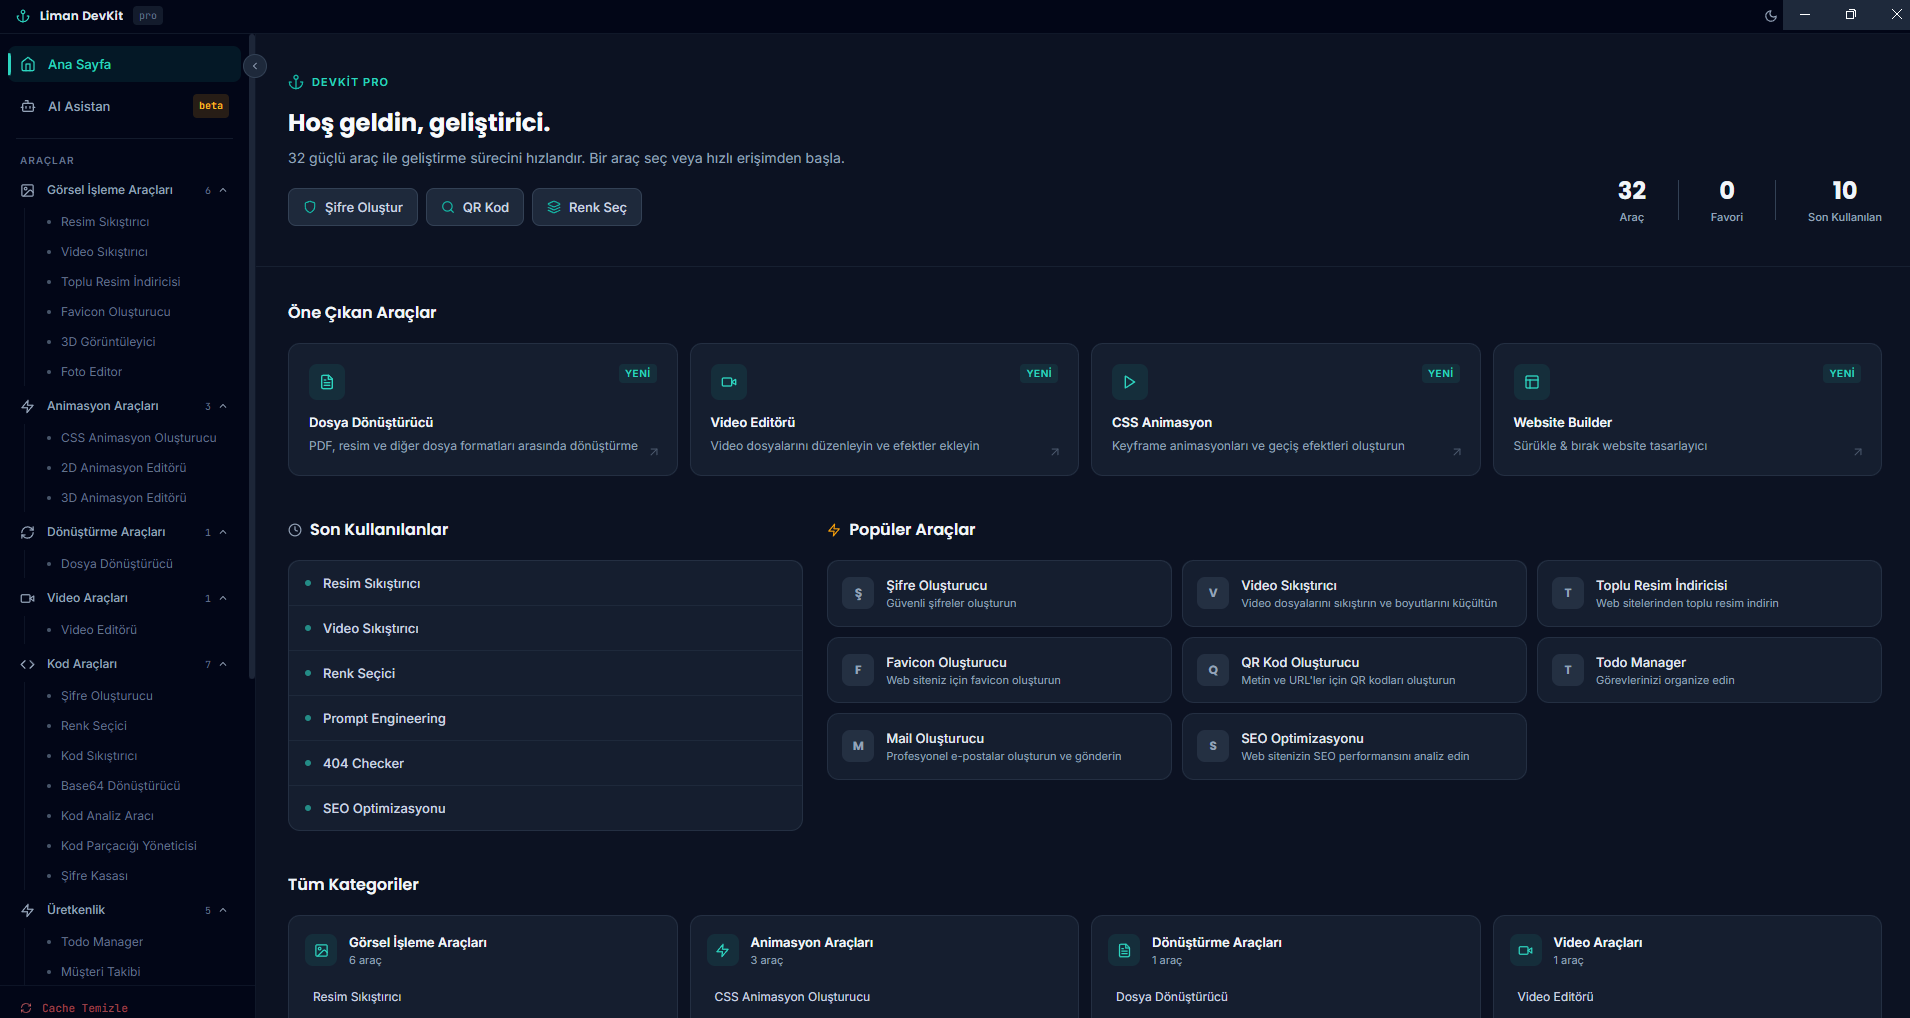The width and height of the screenshot is (1910, 1018).
Task: Click the Kod Araçları code brackets icon
Action: (x=26, y=663)
